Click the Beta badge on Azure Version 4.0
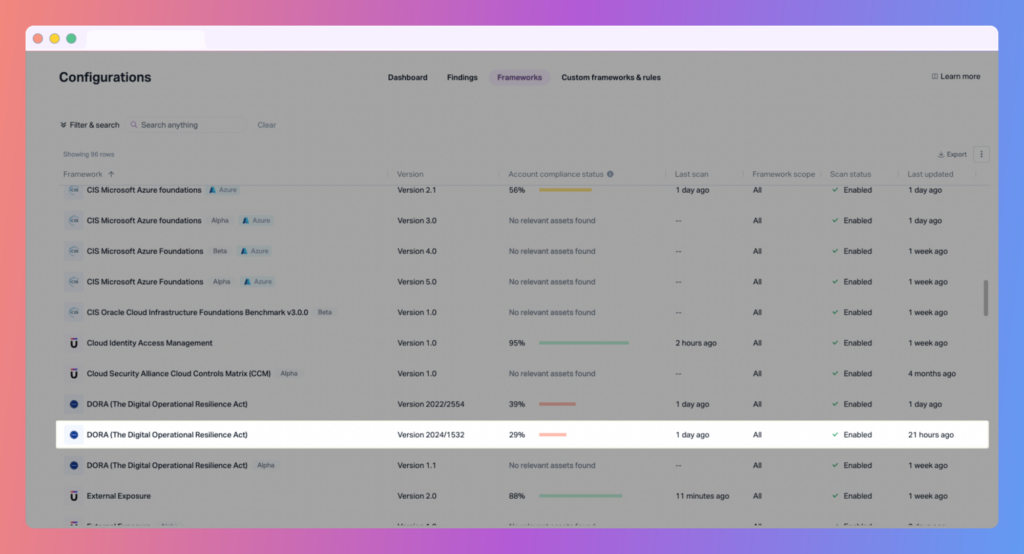Screen dimensions: 1024x554 [x=220, y=251]
